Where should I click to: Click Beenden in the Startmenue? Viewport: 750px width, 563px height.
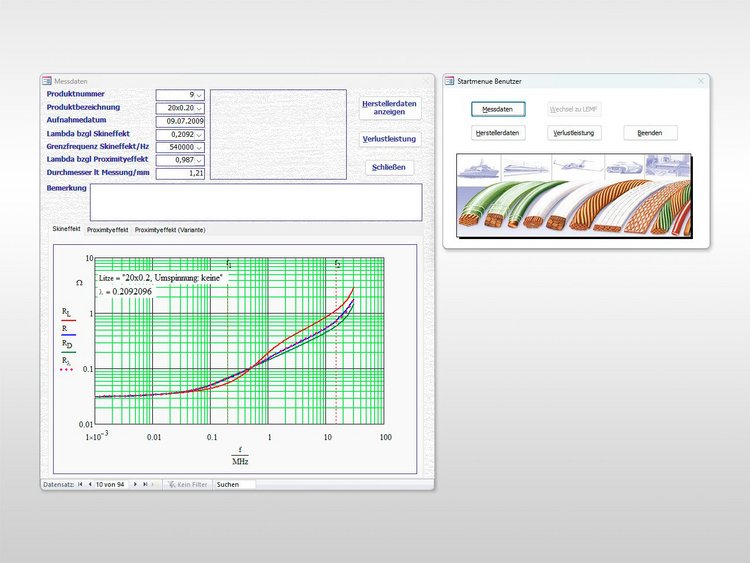[650, 132]
